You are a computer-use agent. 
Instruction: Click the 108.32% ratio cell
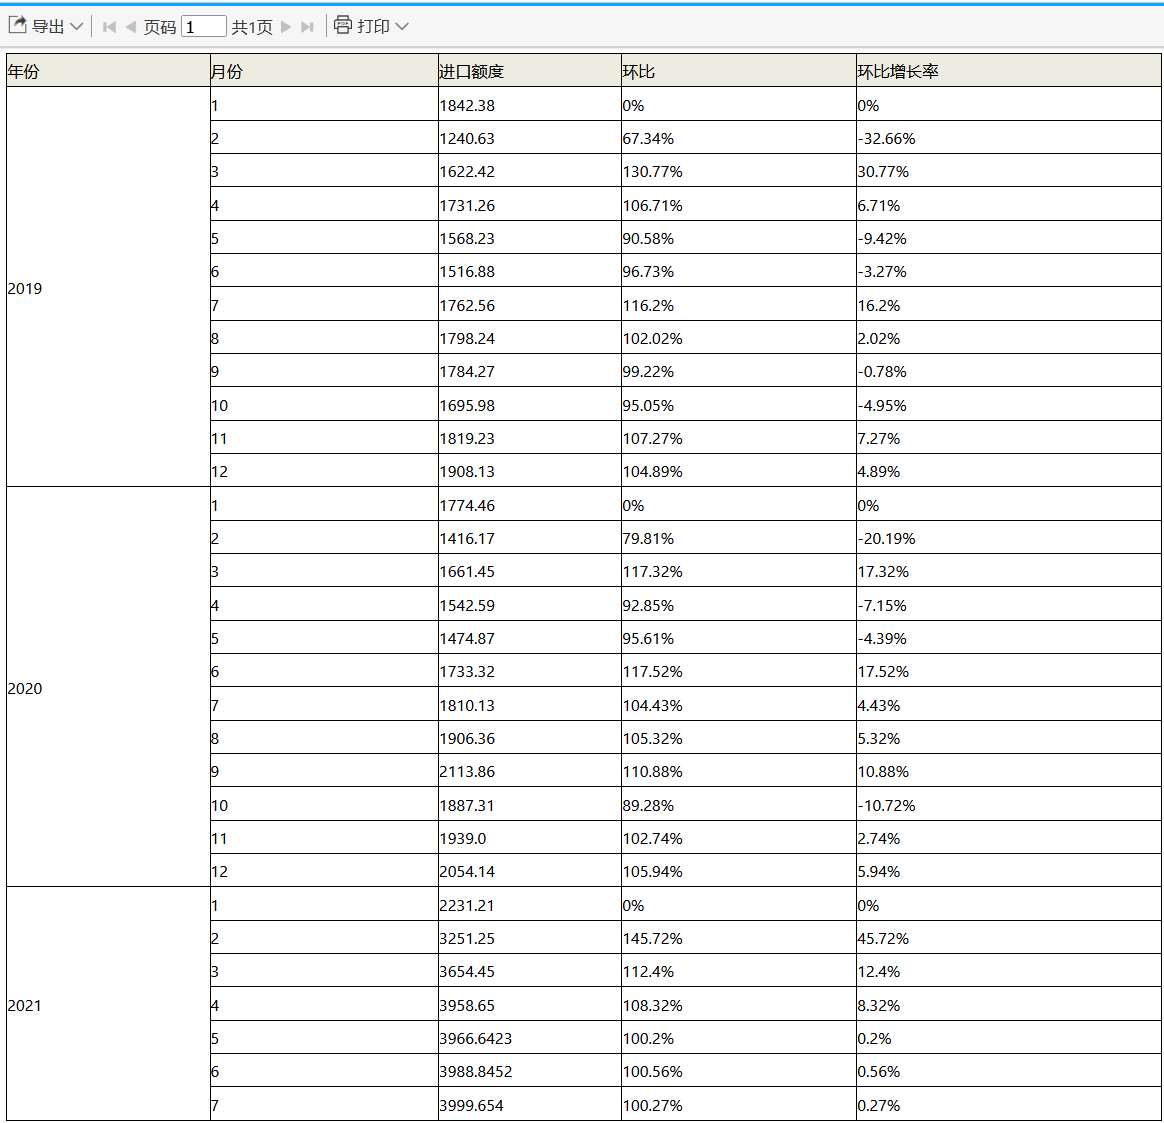click(739, 1004)
